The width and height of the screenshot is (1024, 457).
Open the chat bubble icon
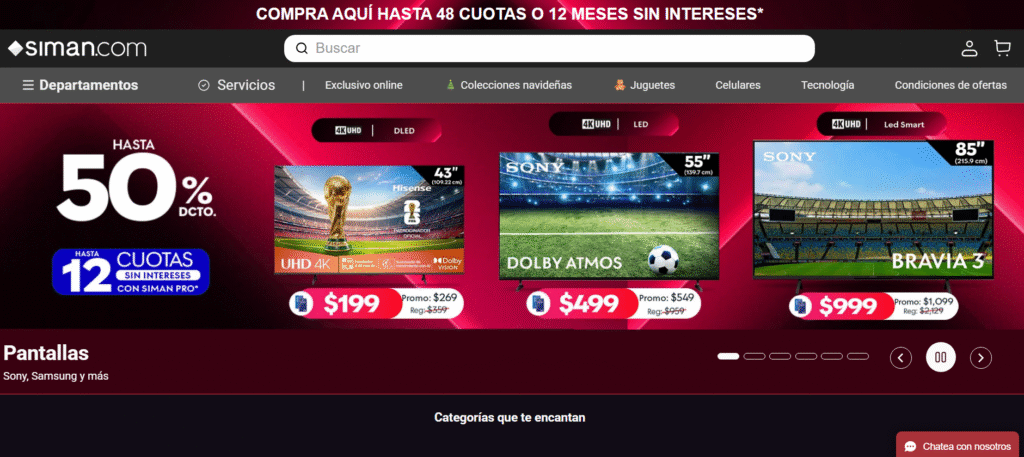910,447
